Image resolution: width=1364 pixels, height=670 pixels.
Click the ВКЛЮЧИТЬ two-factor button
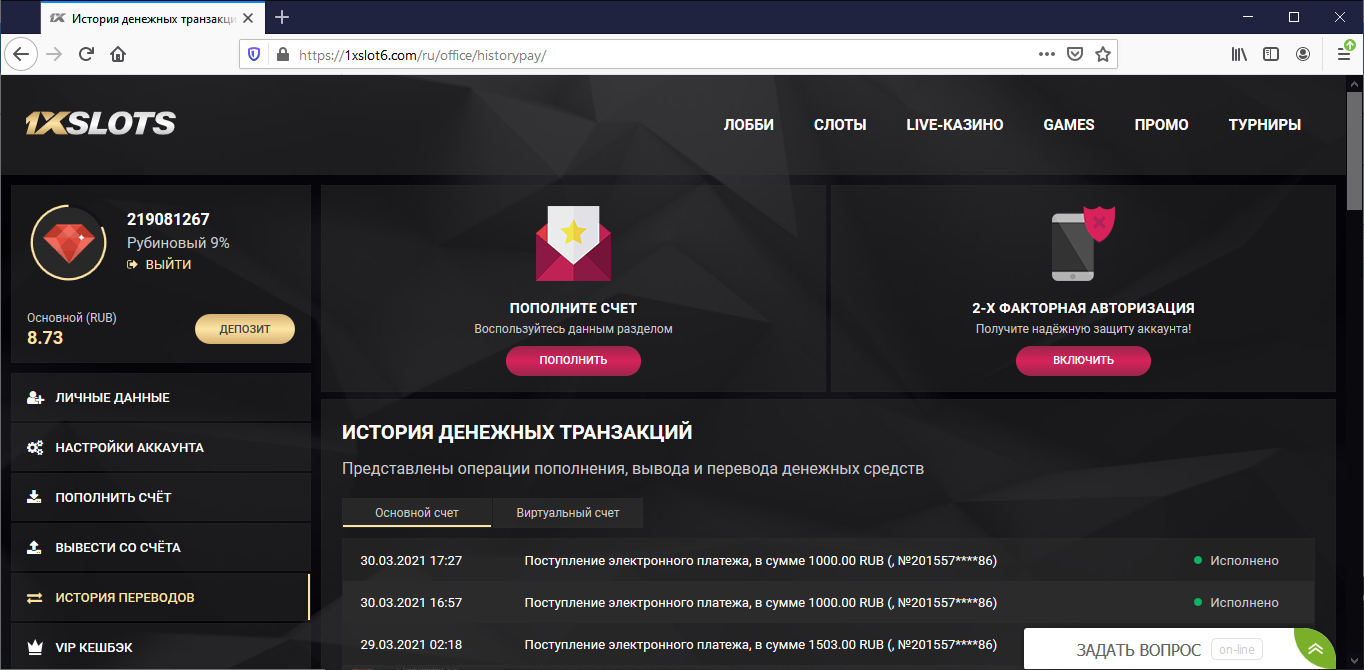1083,360
